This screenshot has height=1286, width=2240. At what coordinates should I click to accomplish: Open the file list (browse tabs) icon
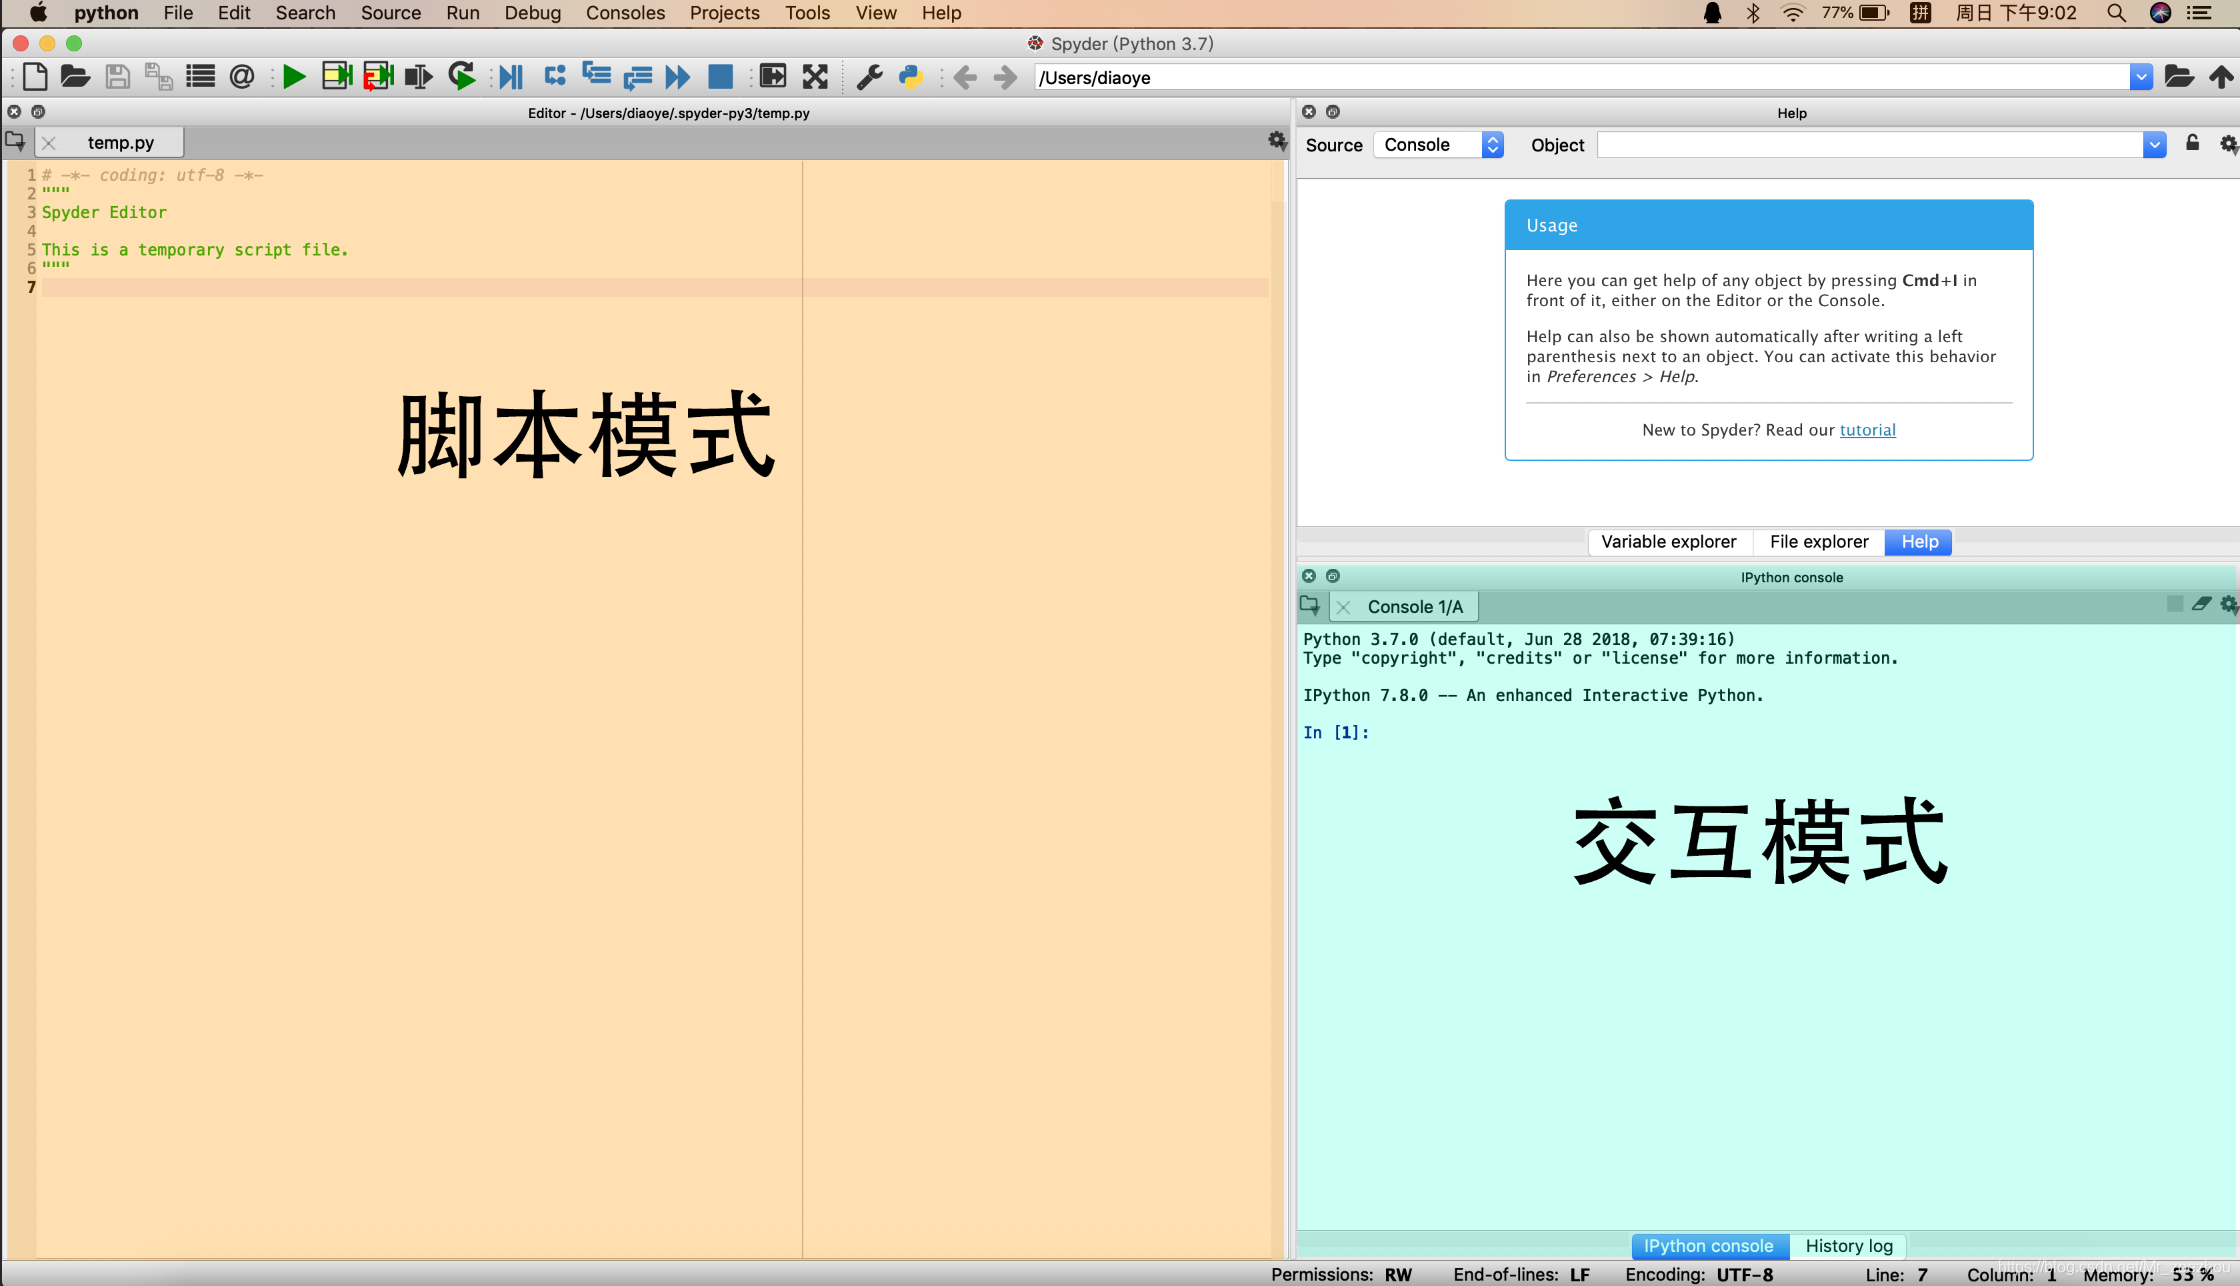click(200, 77)
